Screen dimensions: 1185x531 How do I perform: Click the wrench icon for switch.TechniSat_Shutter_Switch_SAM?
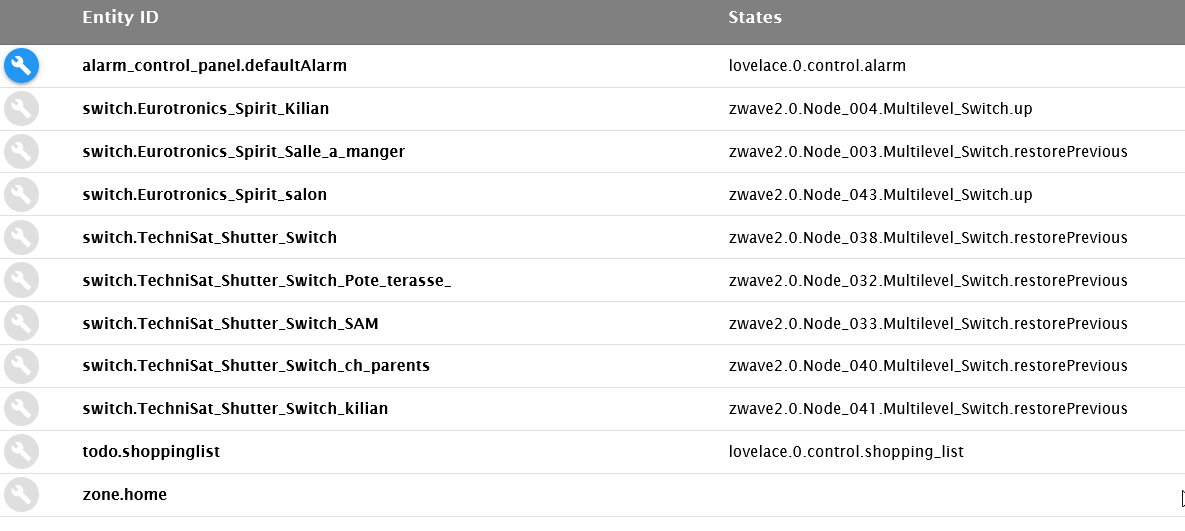click(21, 324)
